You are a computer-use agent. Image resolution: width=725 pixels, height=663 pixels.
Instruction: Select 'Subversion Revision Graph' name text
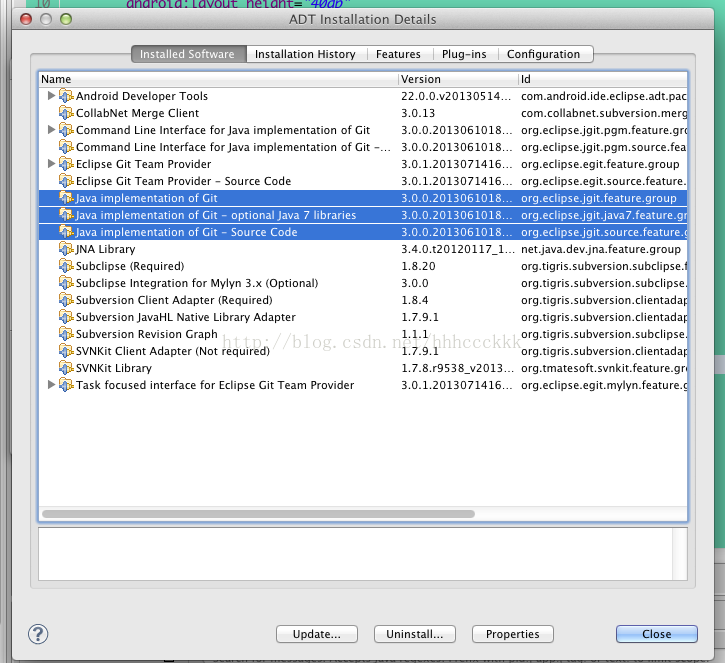pos(147,334)
